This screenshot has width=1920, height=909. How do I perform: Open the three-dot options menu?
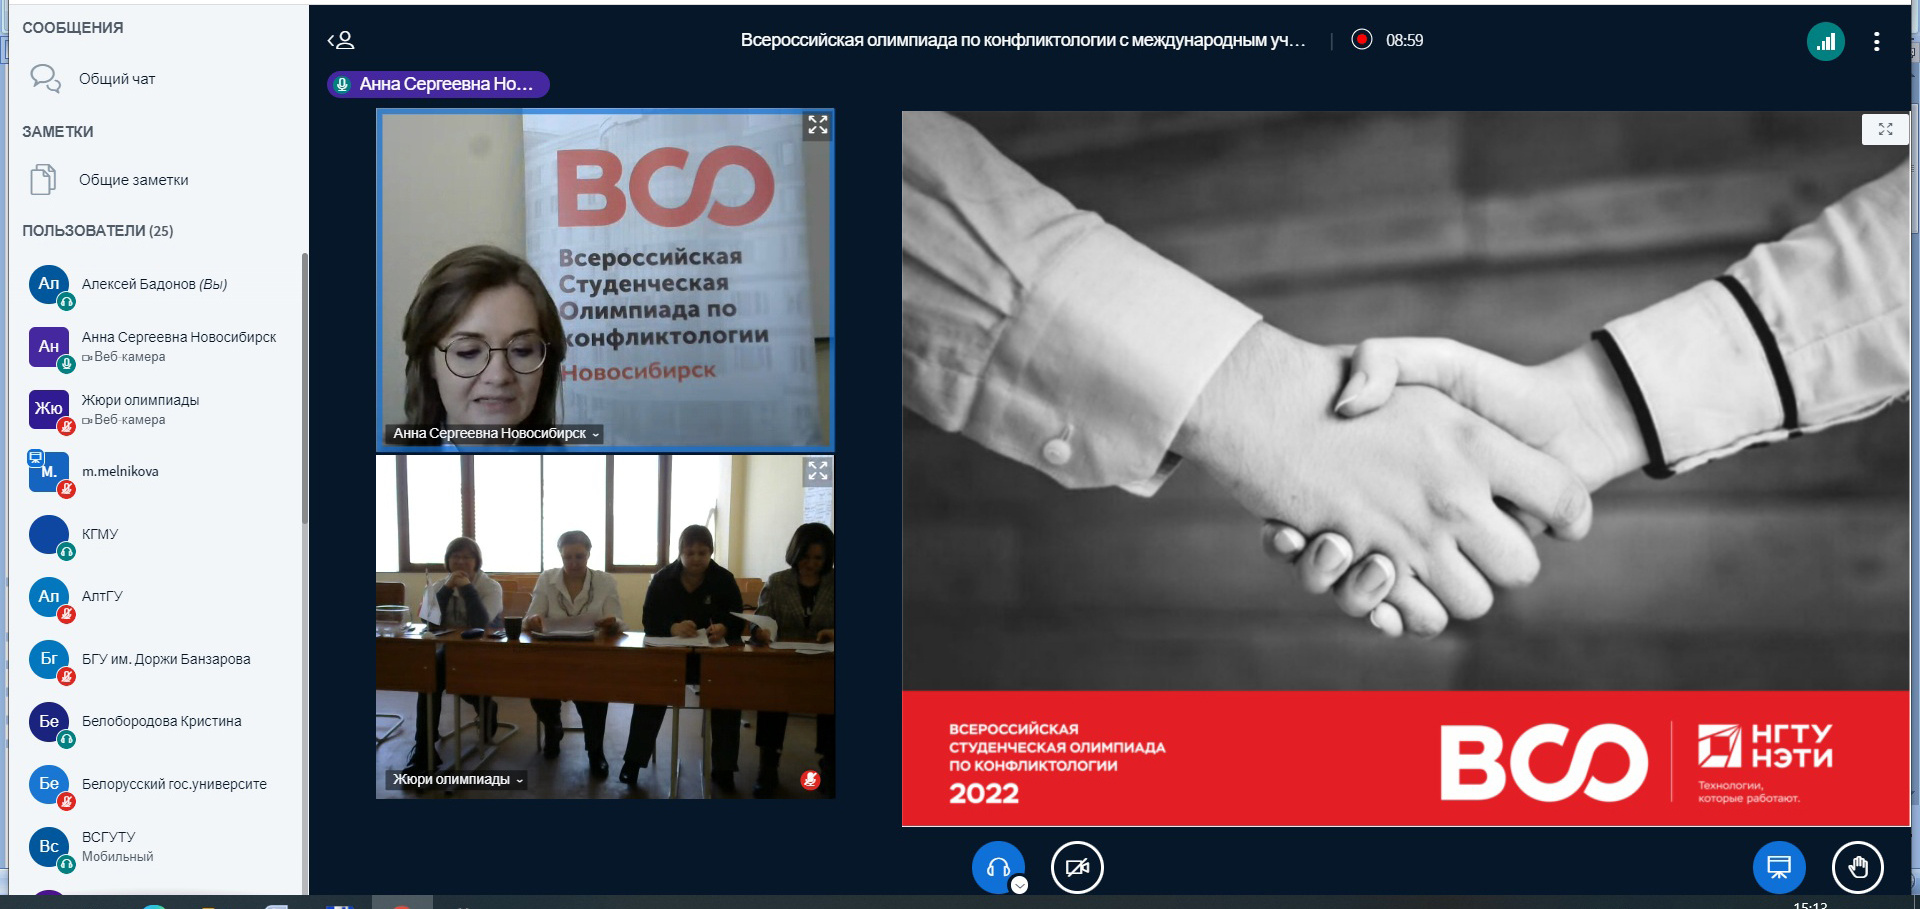click(1876, 41)
